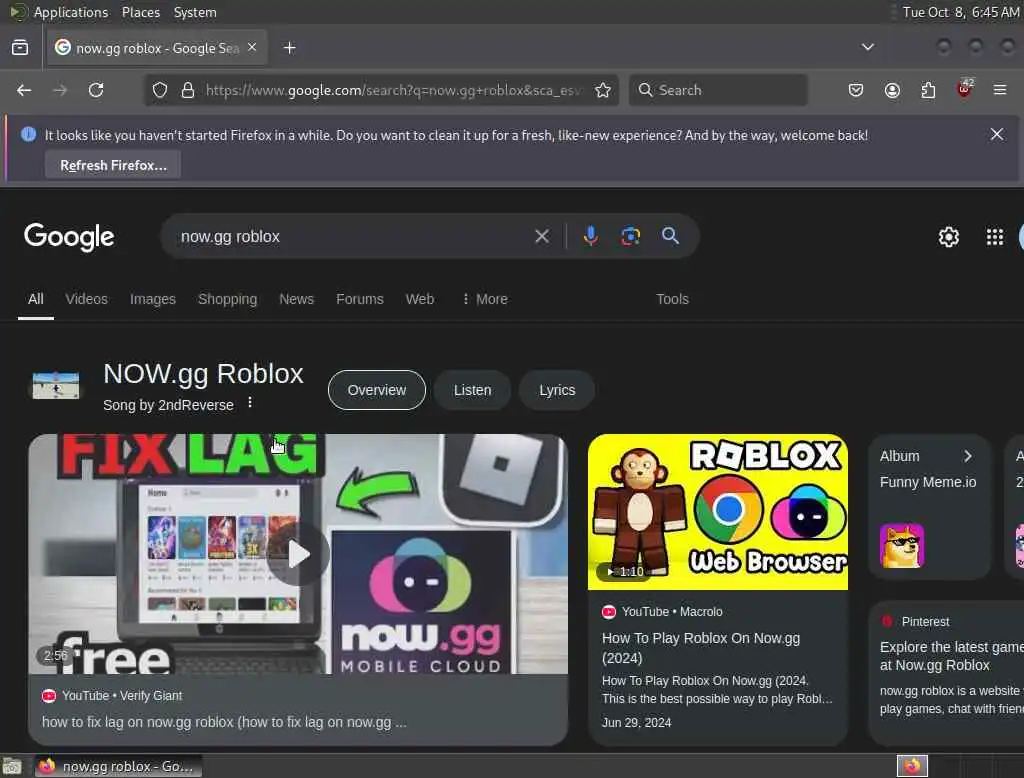Click the site padlock icon
The image size is (1024, 778).
click(x=188, y=90)
